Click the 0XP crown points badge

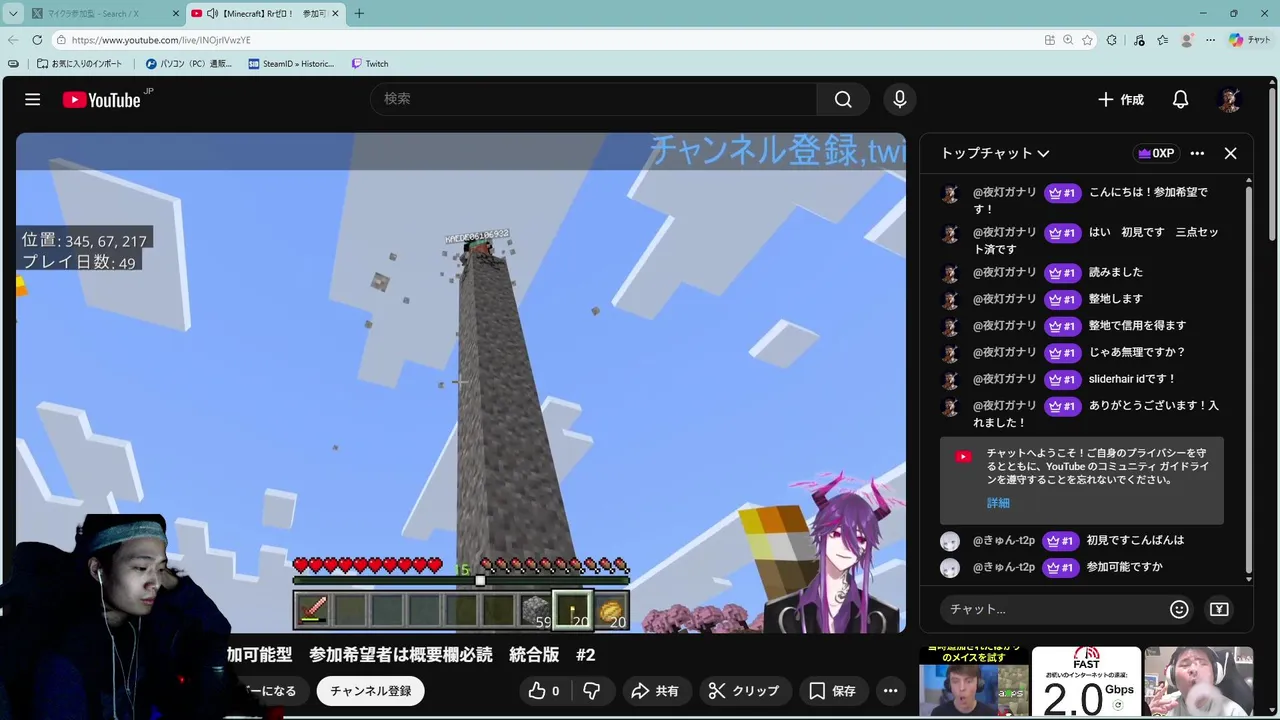1156,153
